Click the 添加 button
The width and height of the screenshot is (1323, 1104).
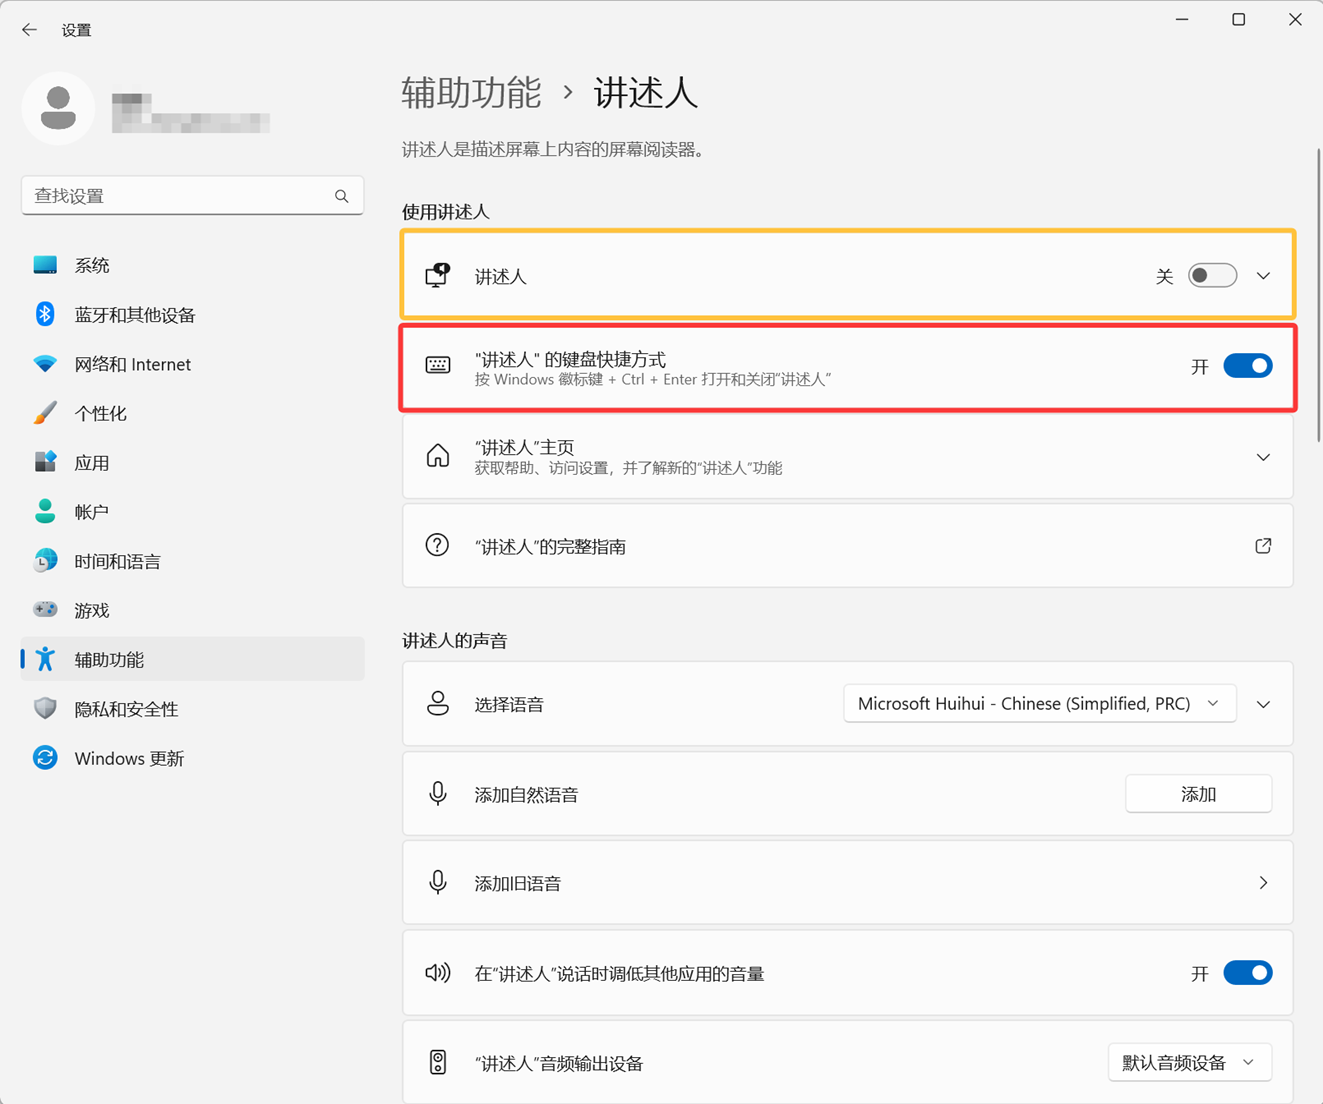(x=1198, y=794)
